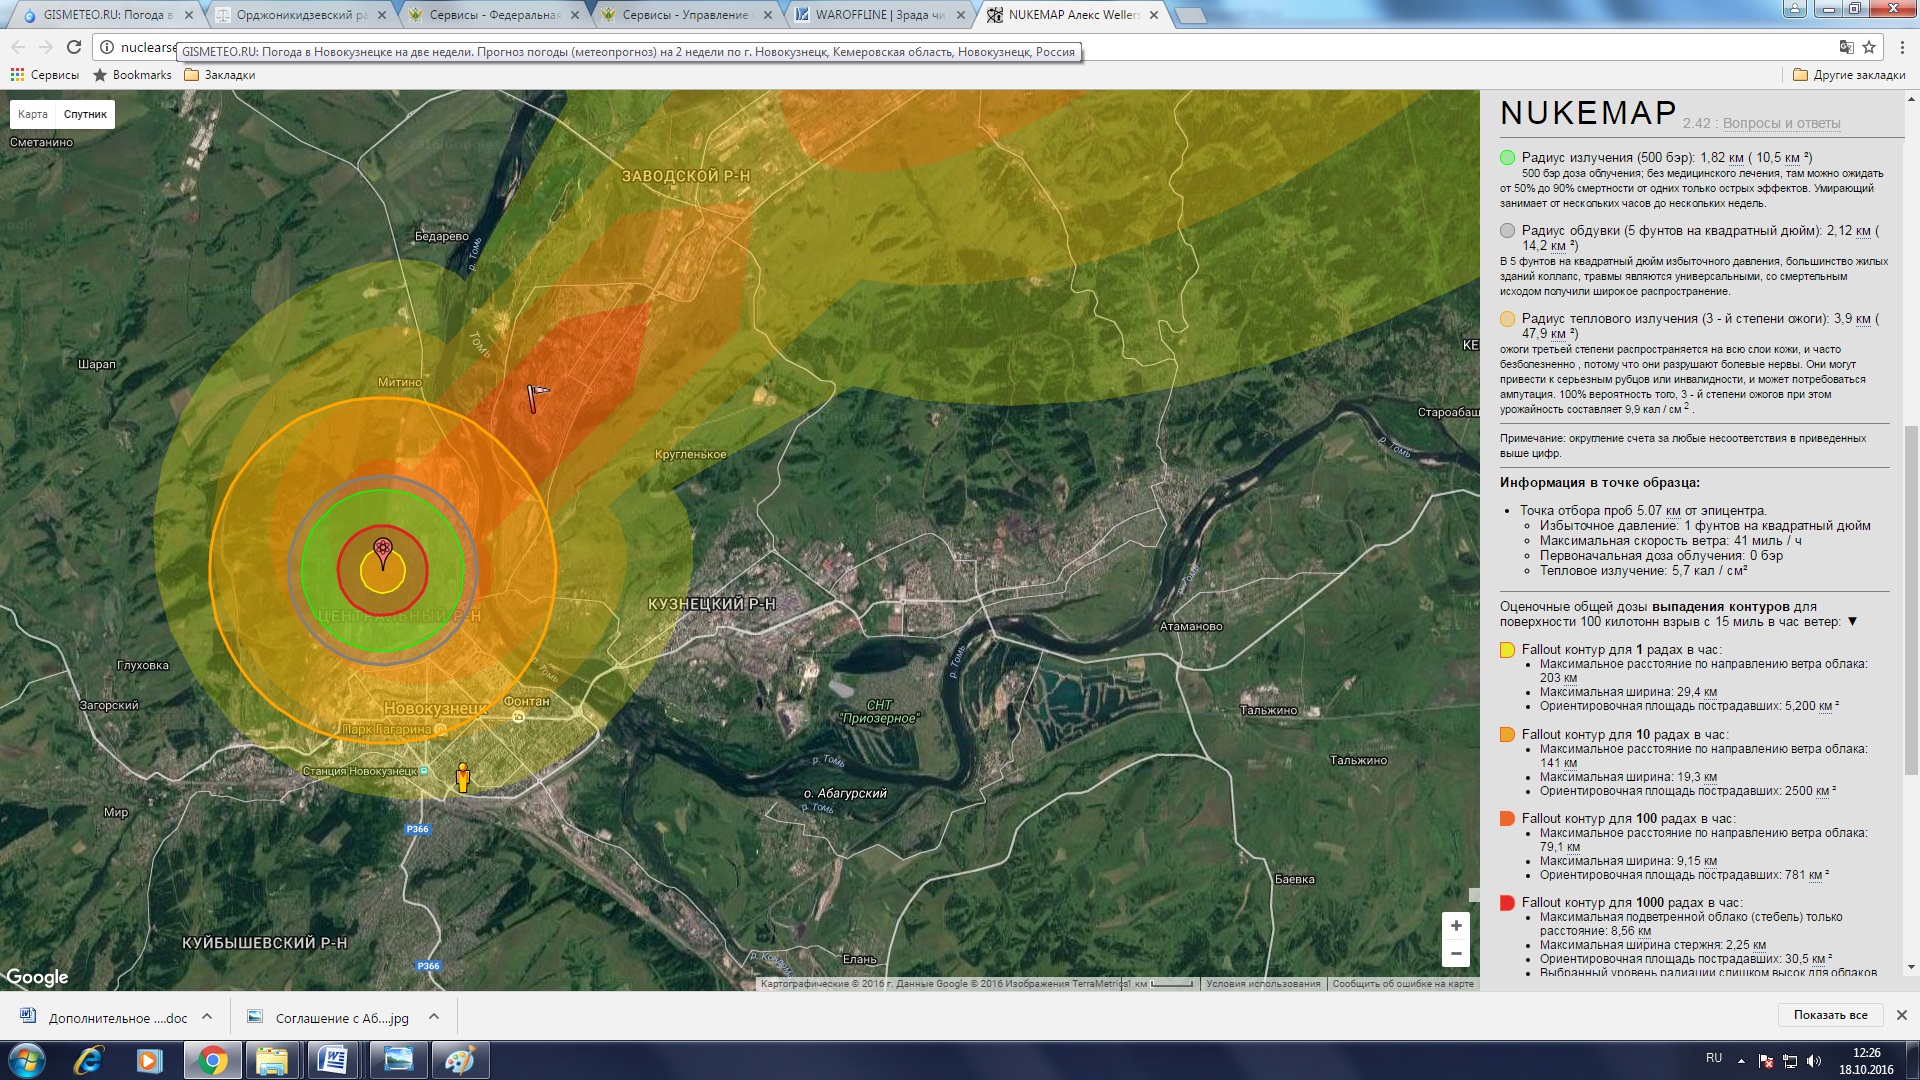1920x1080 pixels.
Task: Click the Street View pegman icon
Action: (463, 777)
